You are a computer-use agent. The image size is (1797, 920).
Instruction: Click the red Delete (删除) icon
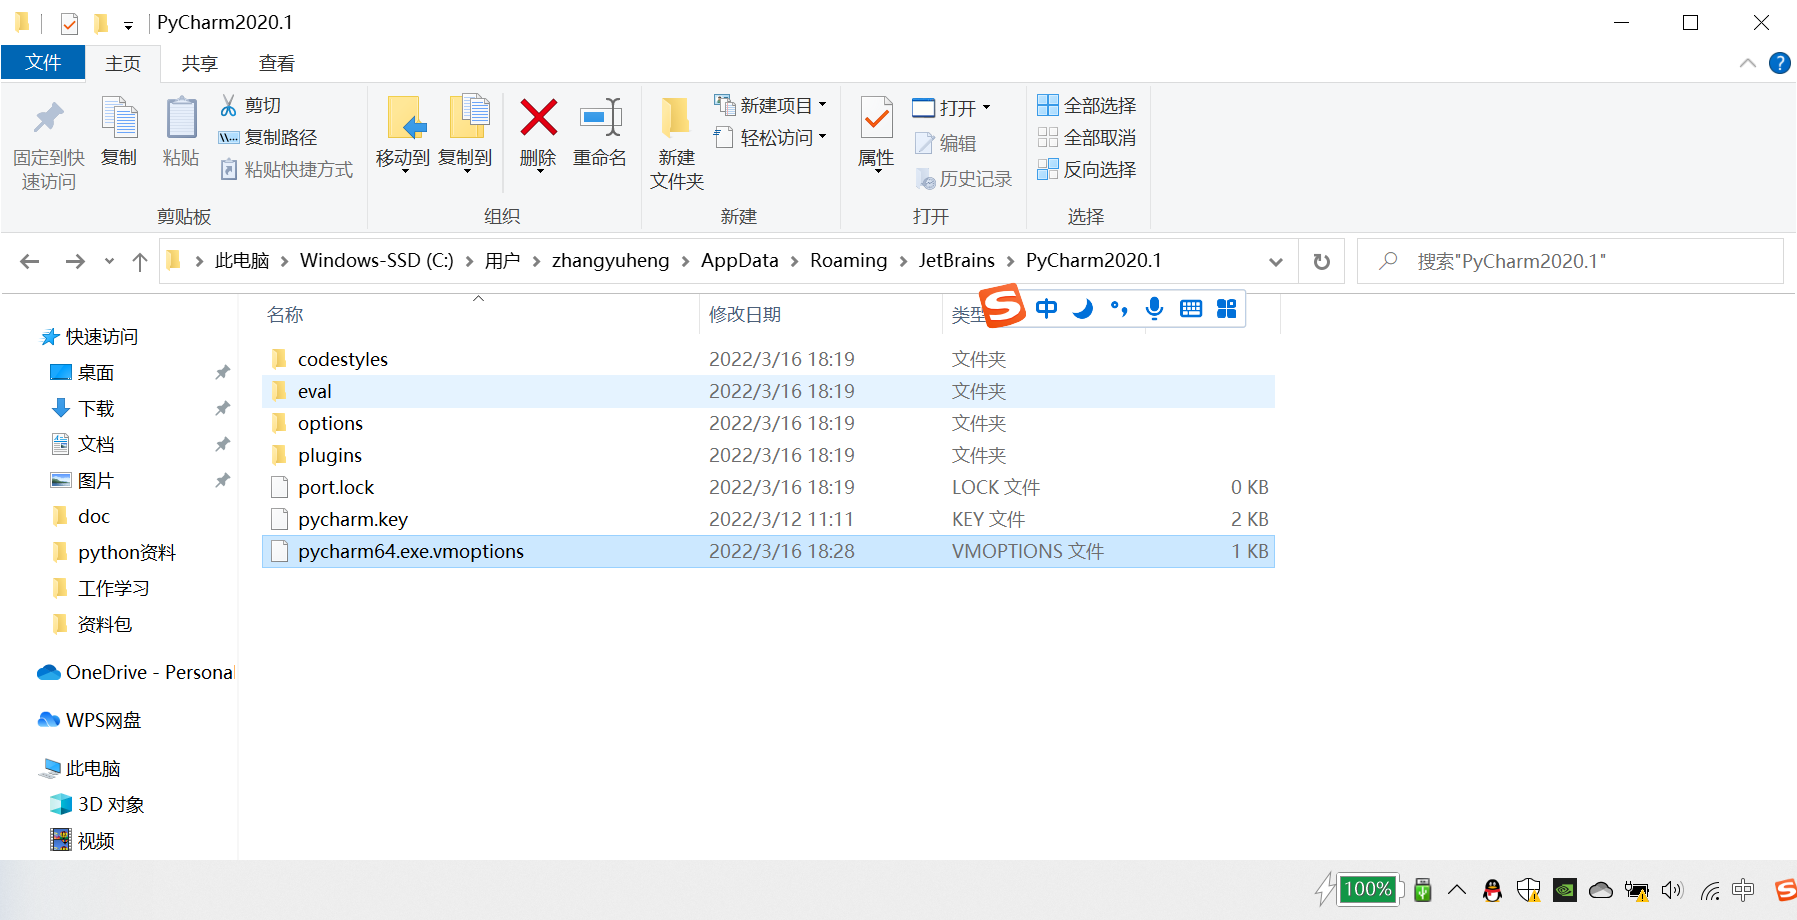(538, 118)
